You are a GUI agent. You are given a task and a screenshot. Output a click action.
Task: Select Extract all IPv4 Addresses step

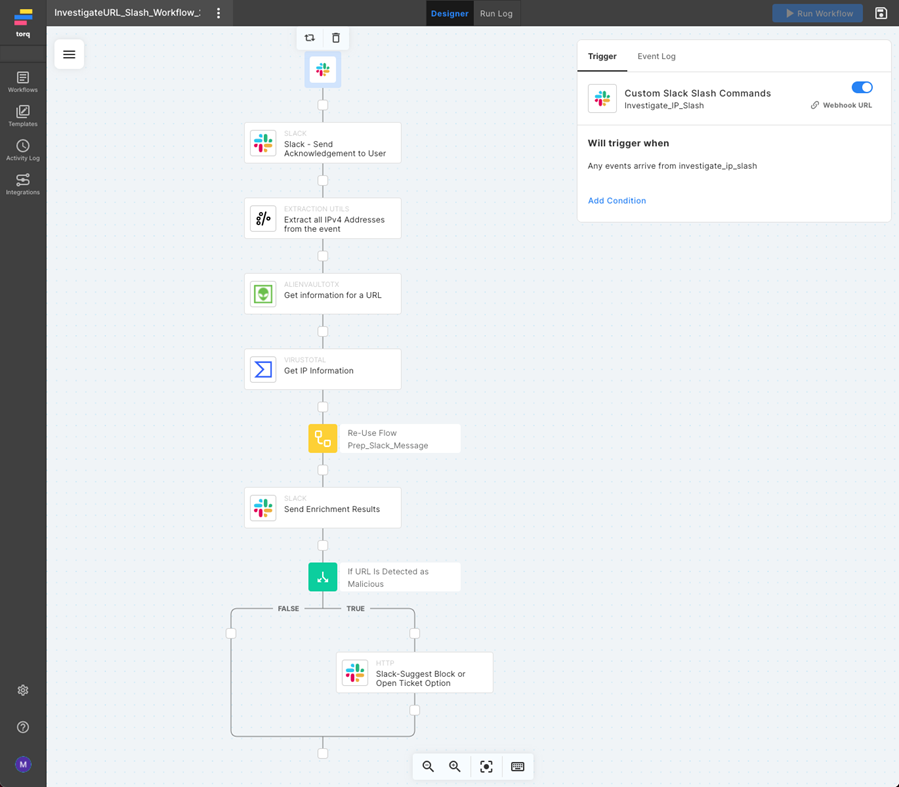click(323, 218)
